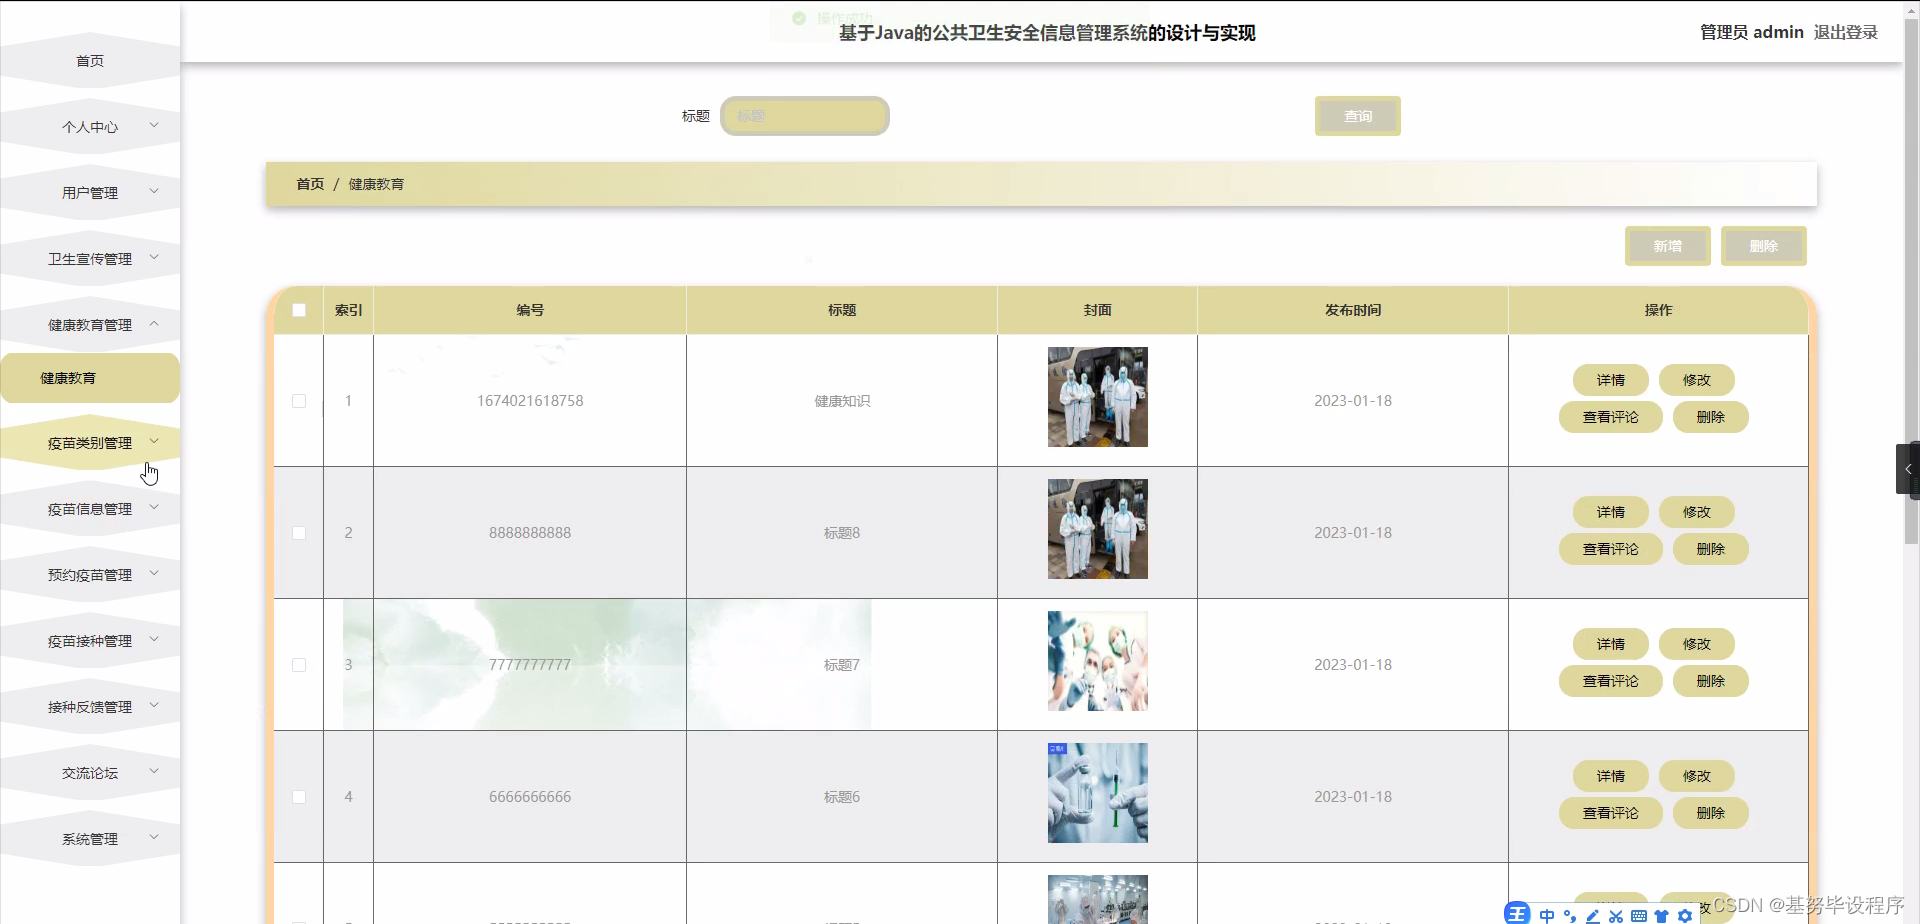Check the select-all checkbox in table header
Image resolution: width=1920 pixels, height=924 pixels.
coord(298,310)
